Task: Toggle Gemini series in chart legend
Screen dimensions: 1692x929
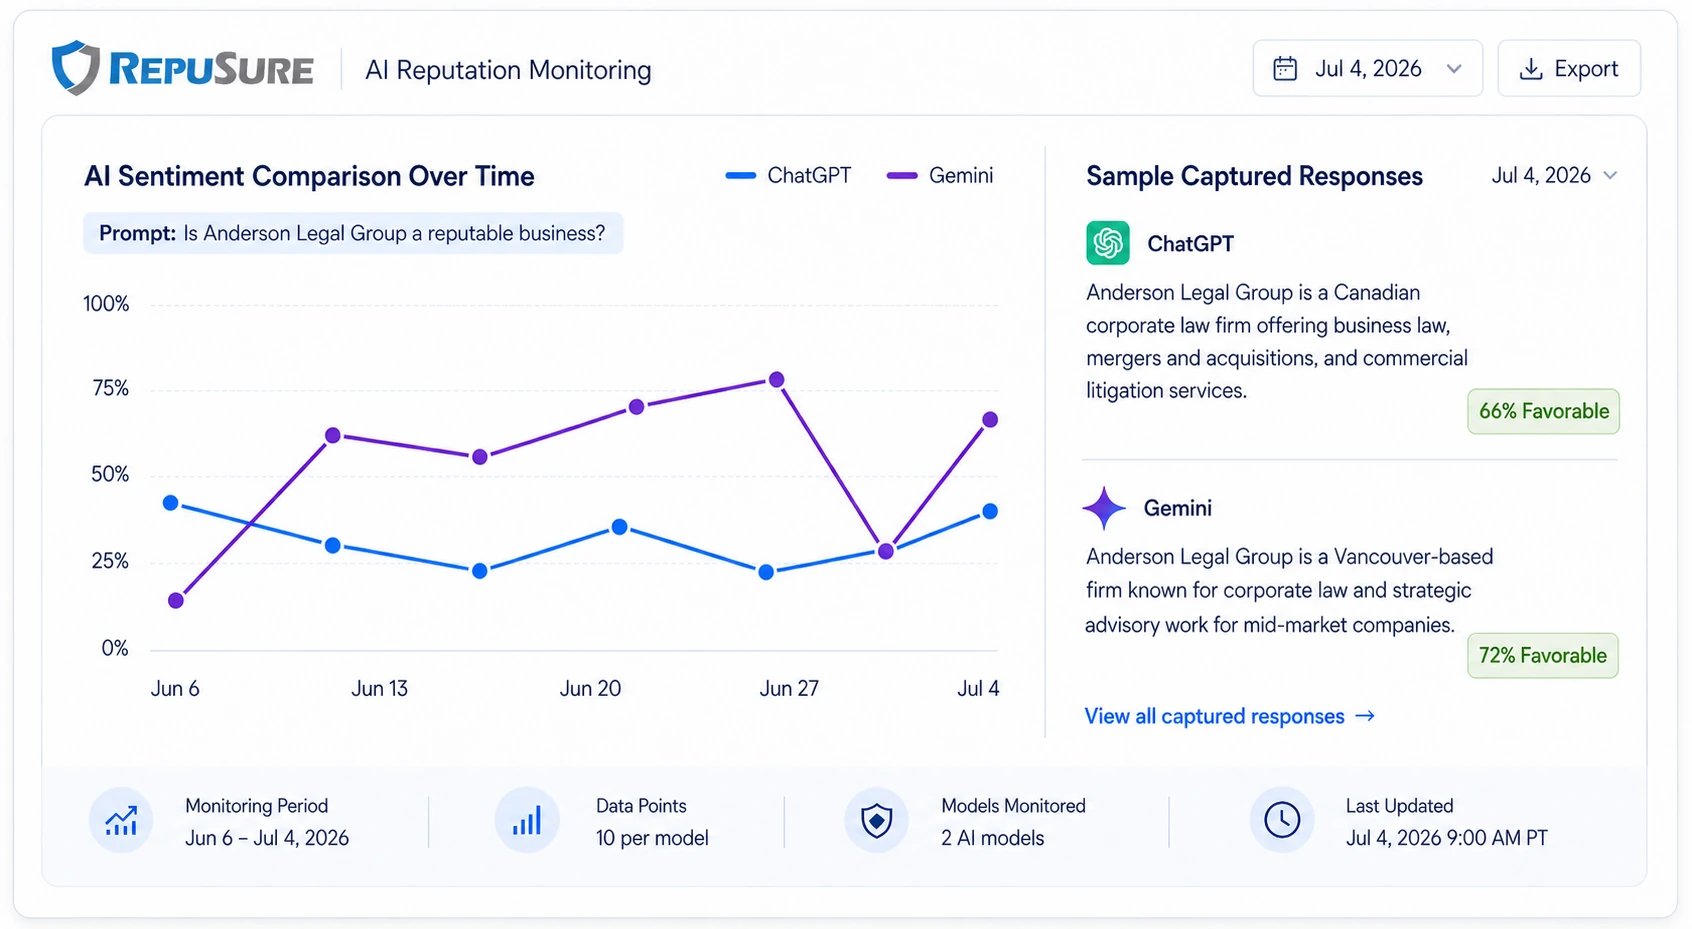Action: pyautogui.click(x=940, y=176)
